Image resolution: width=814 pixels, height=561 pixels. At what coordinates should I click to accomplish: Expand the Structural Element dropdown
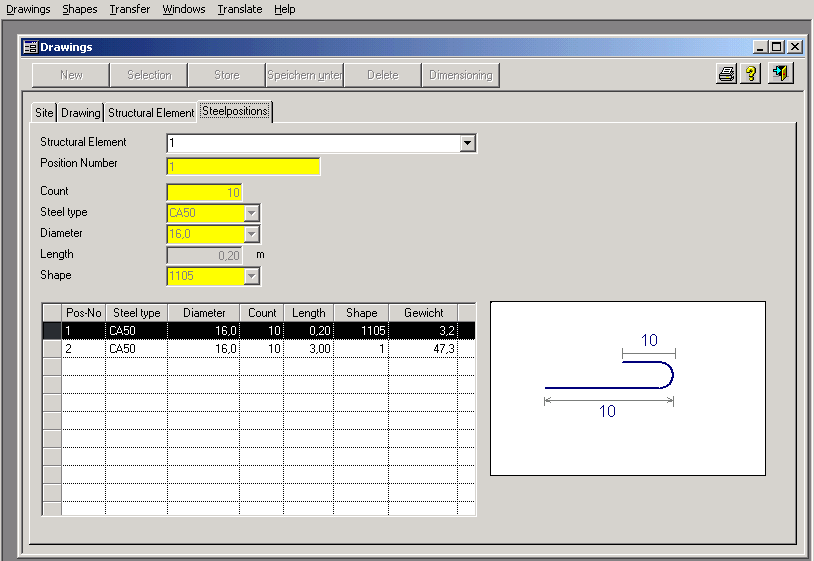467,144
